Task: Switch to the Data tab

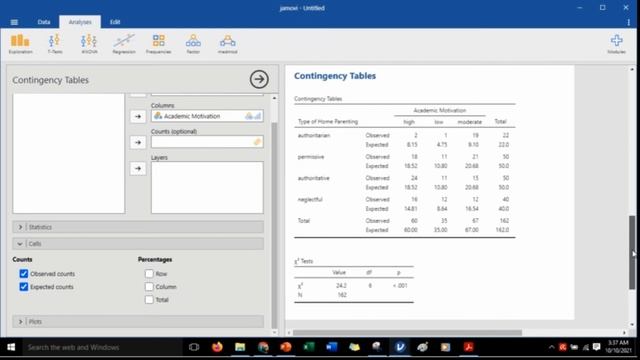Action: click(x=44, y=22)
